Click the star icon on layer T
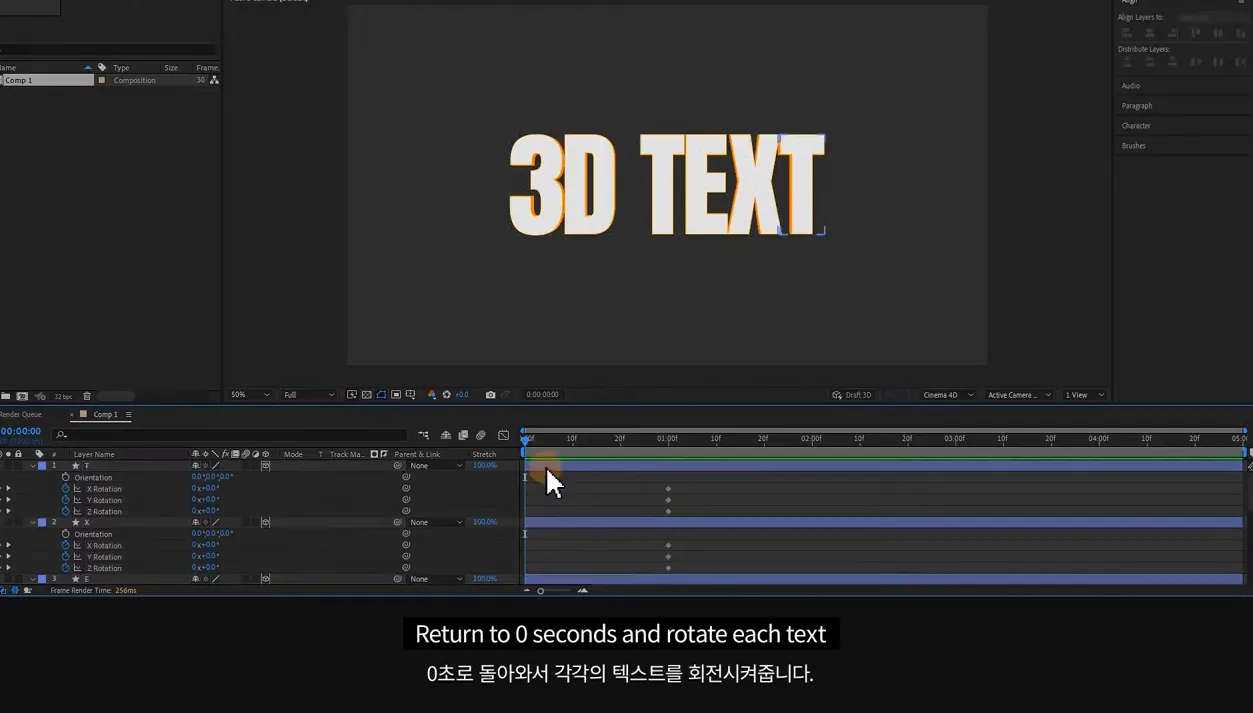The width and height of the screenshot is (1253, 713). [x=75, y=466]
